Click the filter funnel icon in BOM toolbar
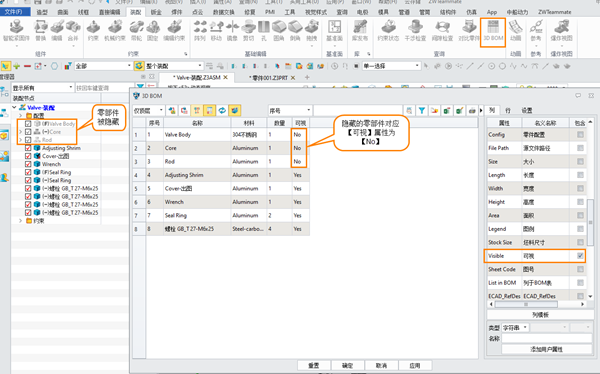 421,111
